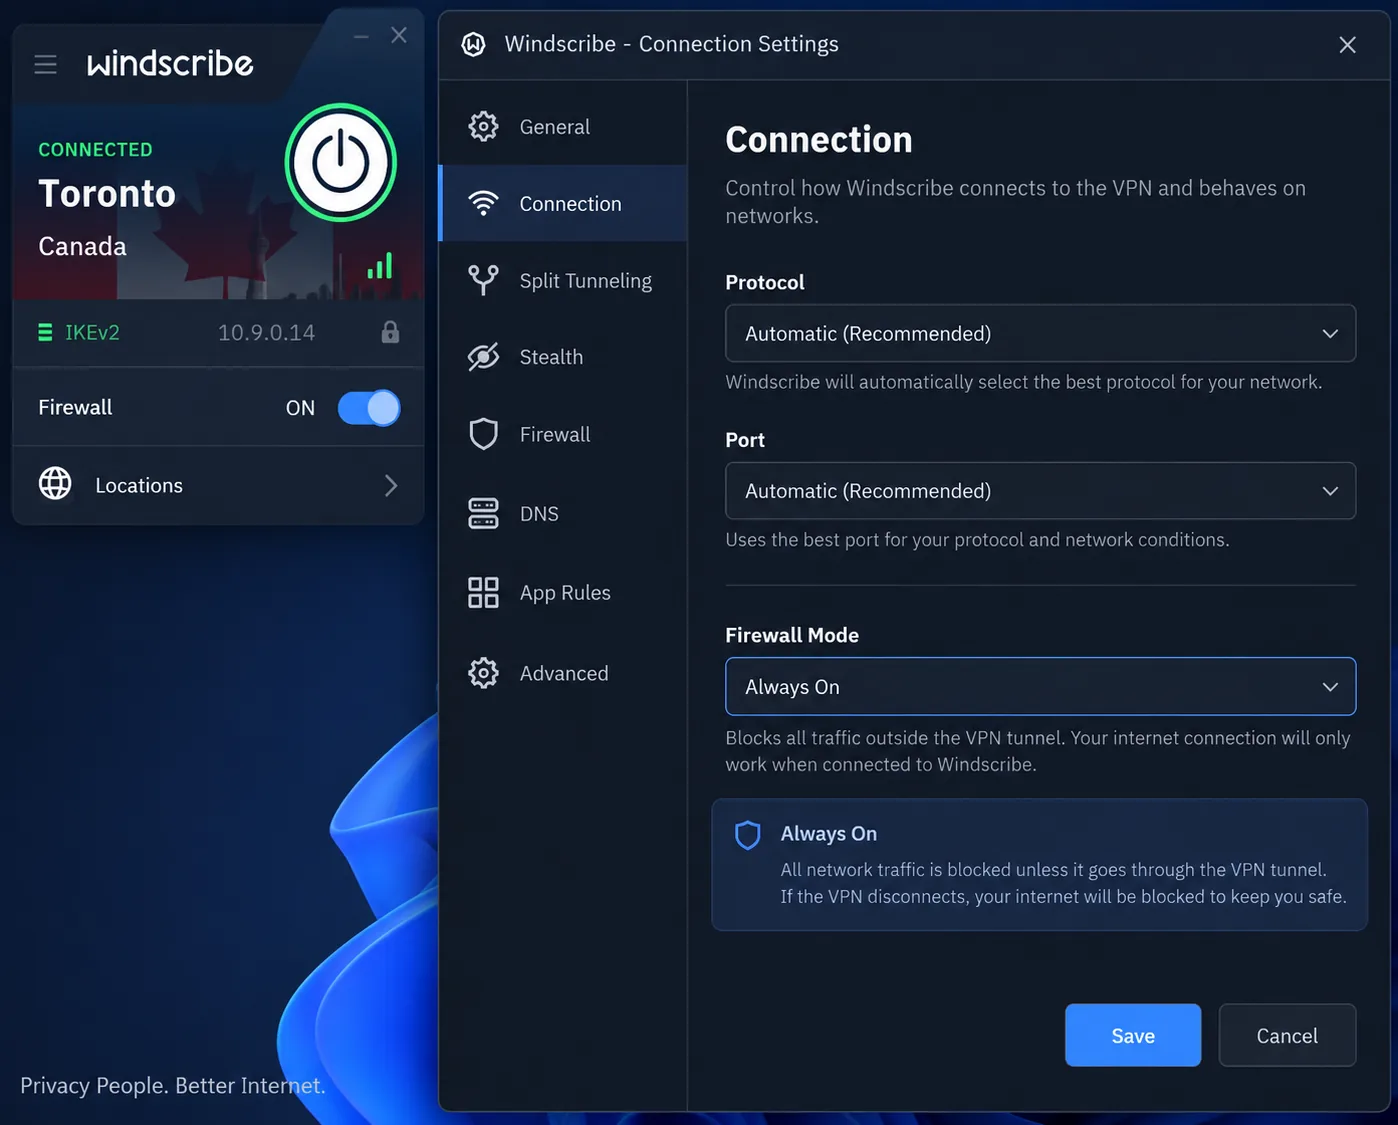
Task: Close the Connection Settings window
Action: [1347, 45]
